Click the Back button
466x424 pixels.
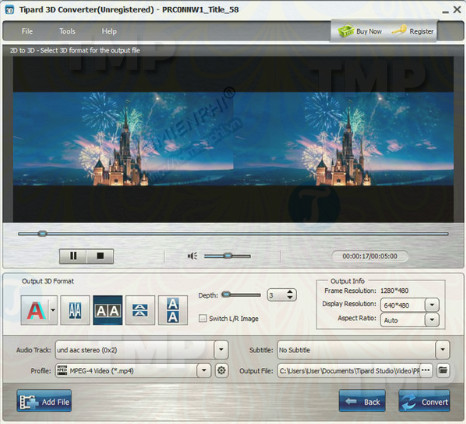tap(362, 401)
